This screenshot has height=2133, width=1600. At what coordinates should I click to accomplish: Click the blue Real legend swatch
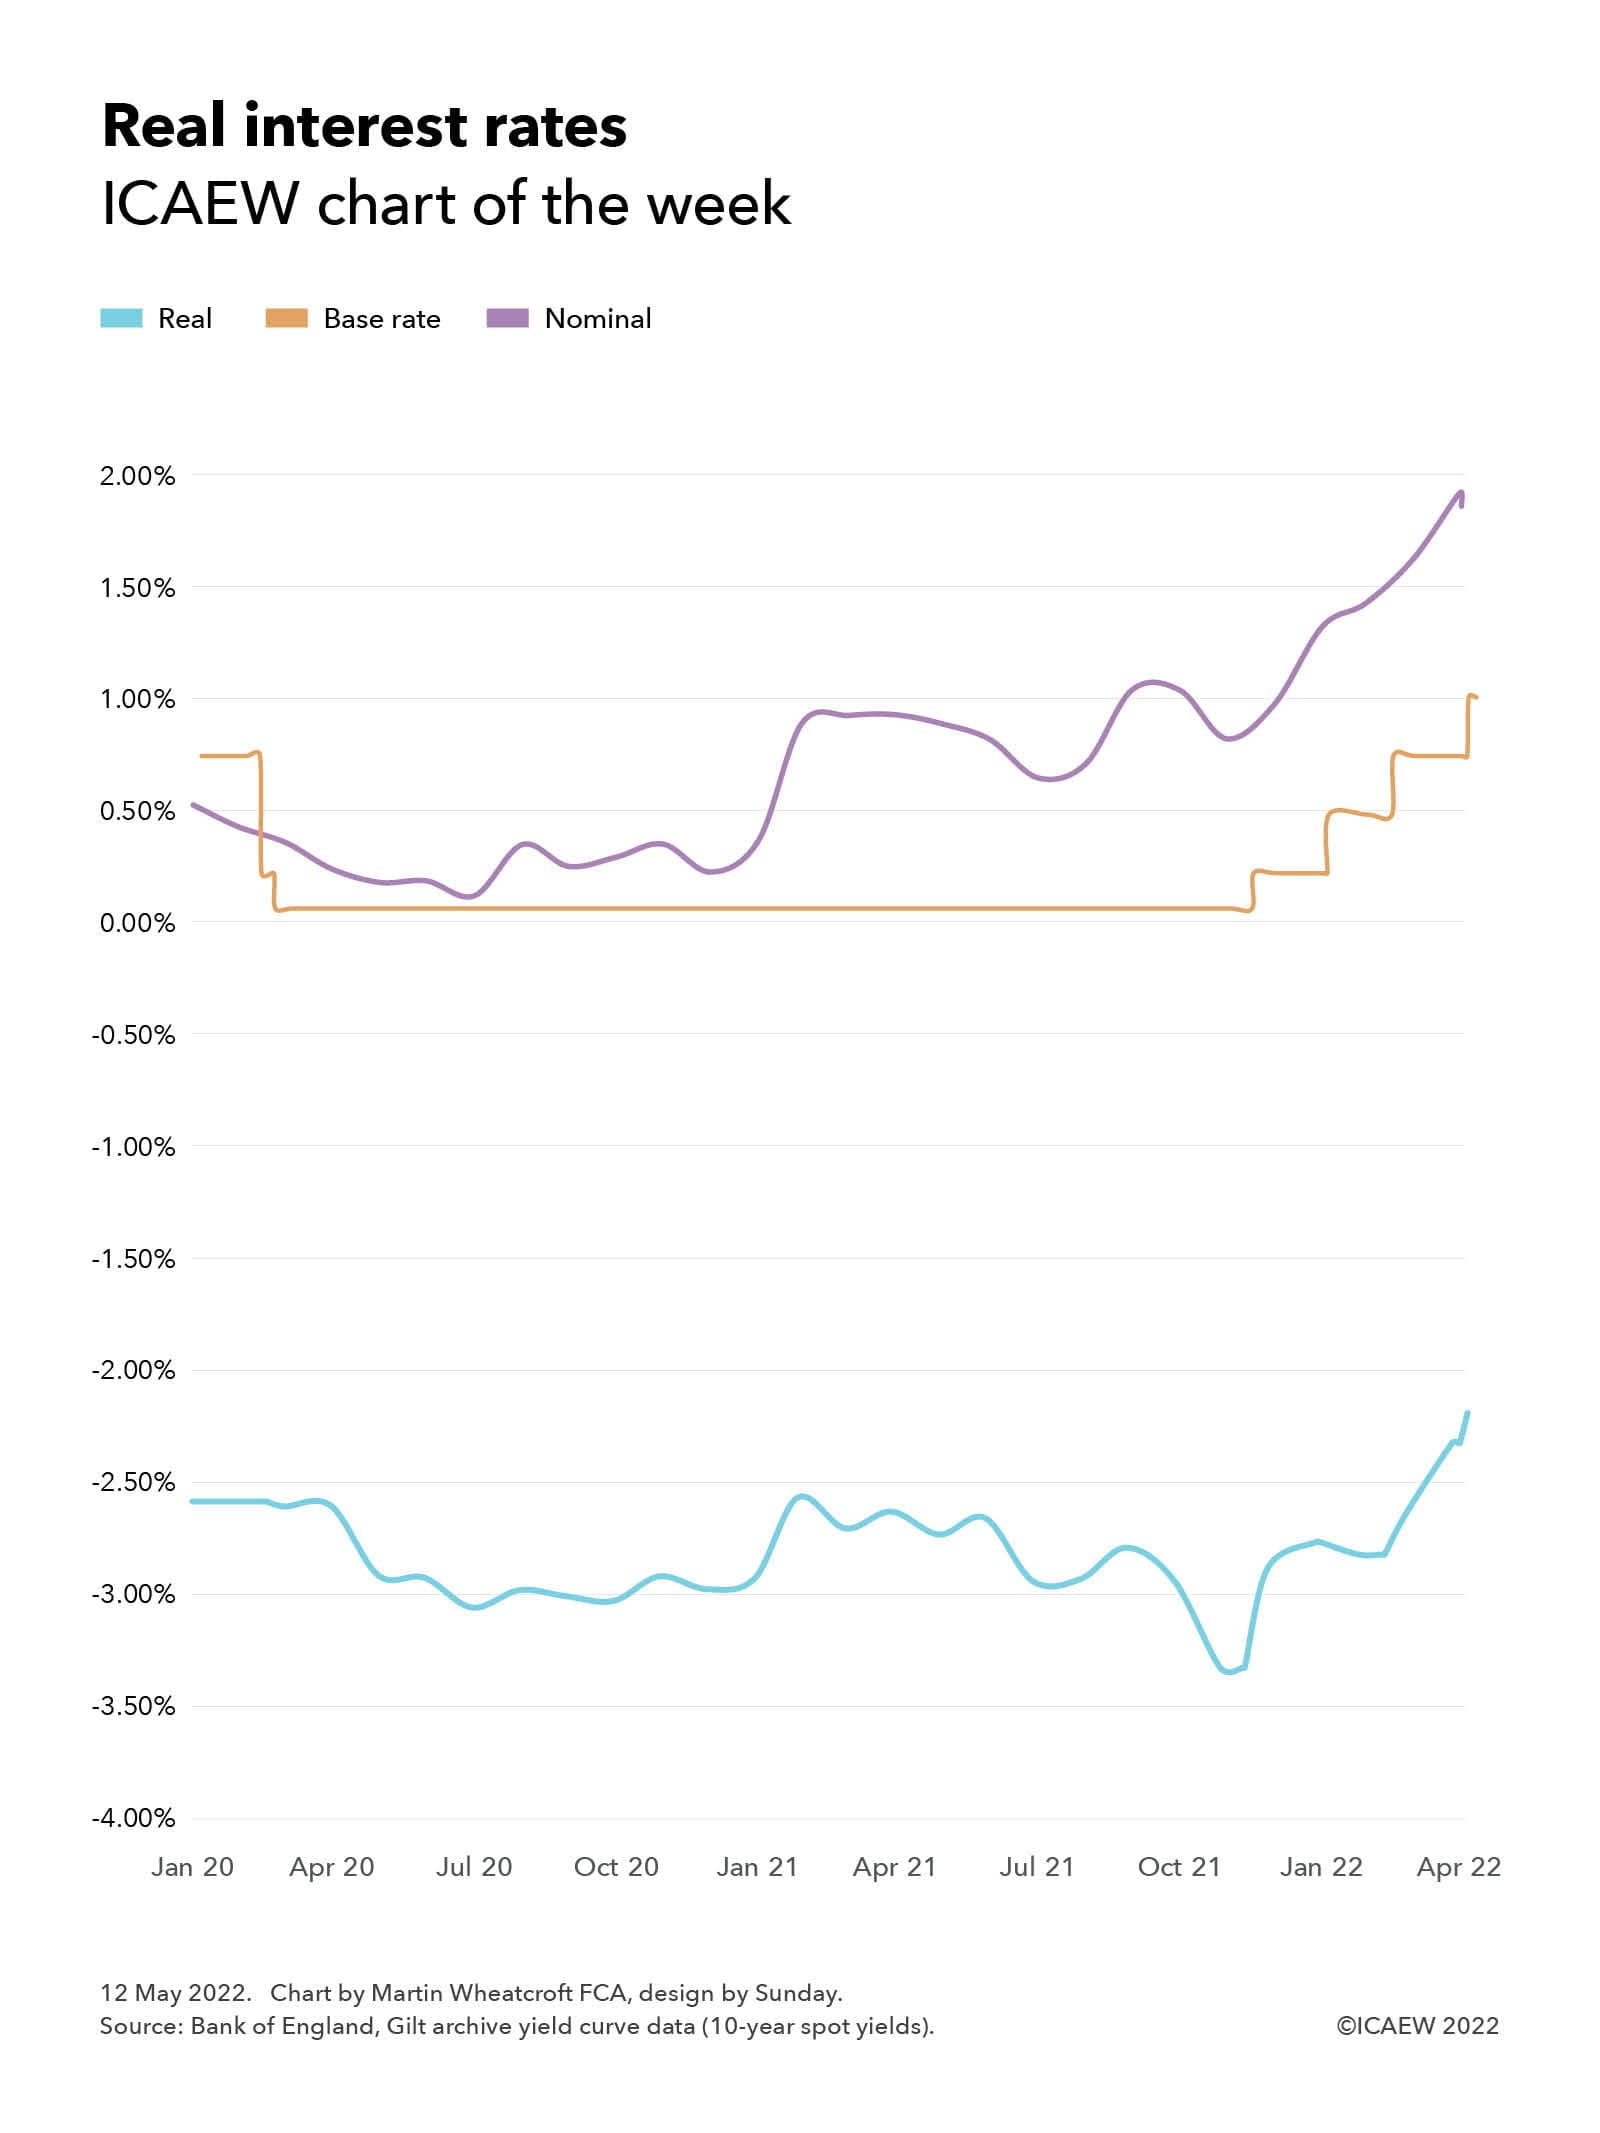[x=121, y=319]
